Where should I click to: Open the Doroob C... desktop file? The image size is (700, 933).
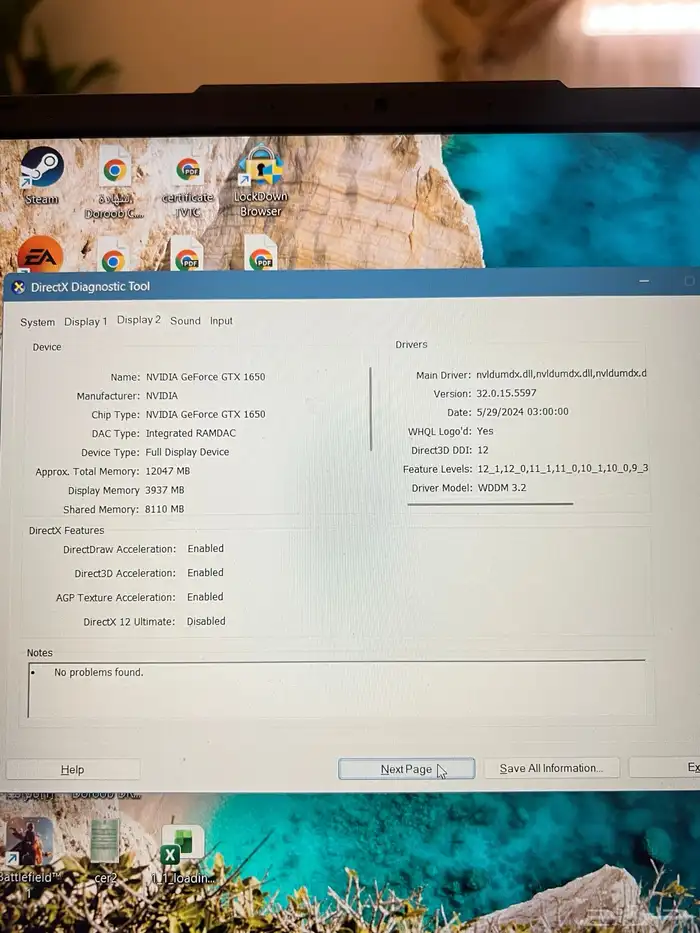[x=114, y=183]
